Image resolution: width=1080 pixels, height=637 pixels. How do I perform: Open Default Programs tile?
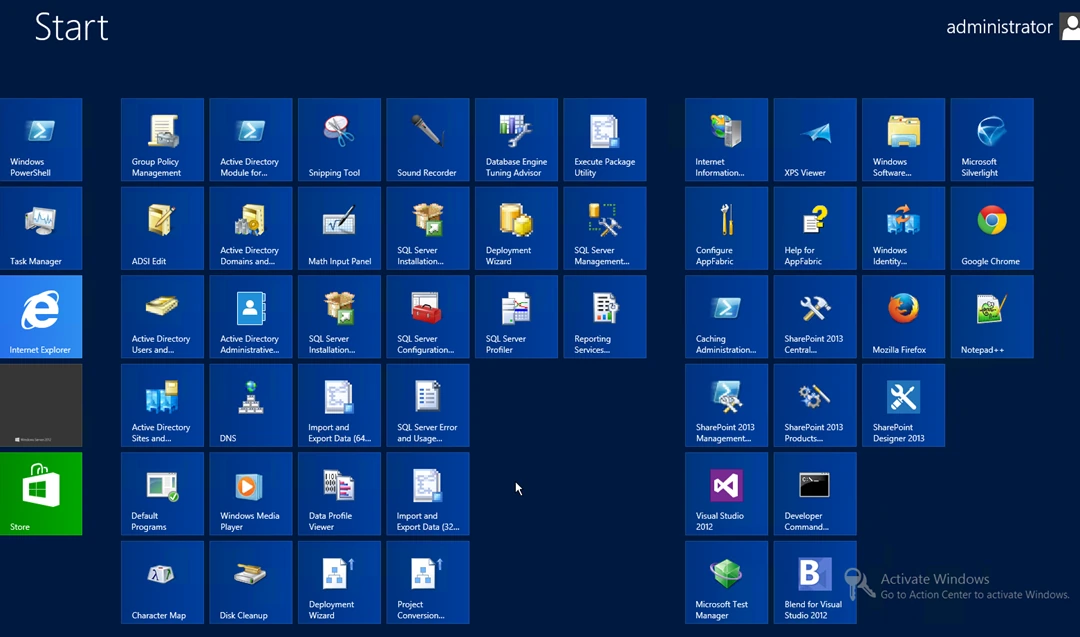tap(163, 494)
